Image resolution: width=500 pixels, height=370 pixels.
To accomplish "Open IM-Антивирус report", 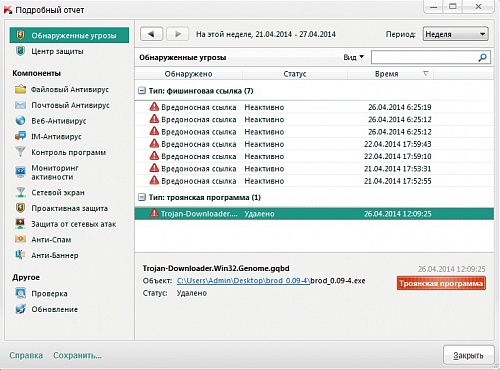I will (56, 136).
